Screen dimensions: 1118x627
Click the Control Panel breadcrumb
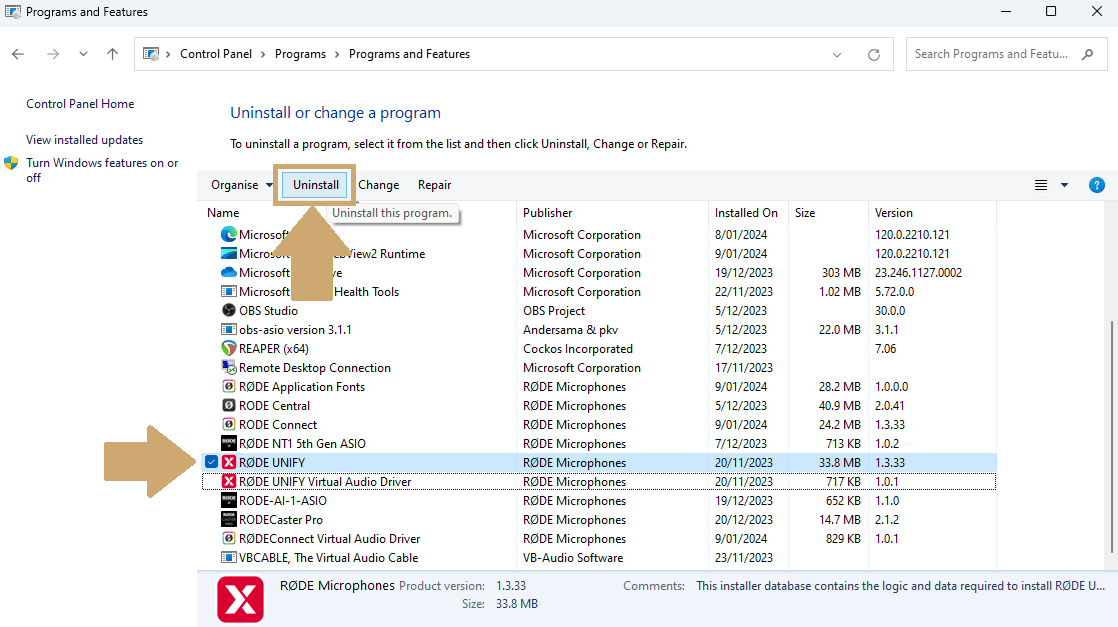[215, 54]
